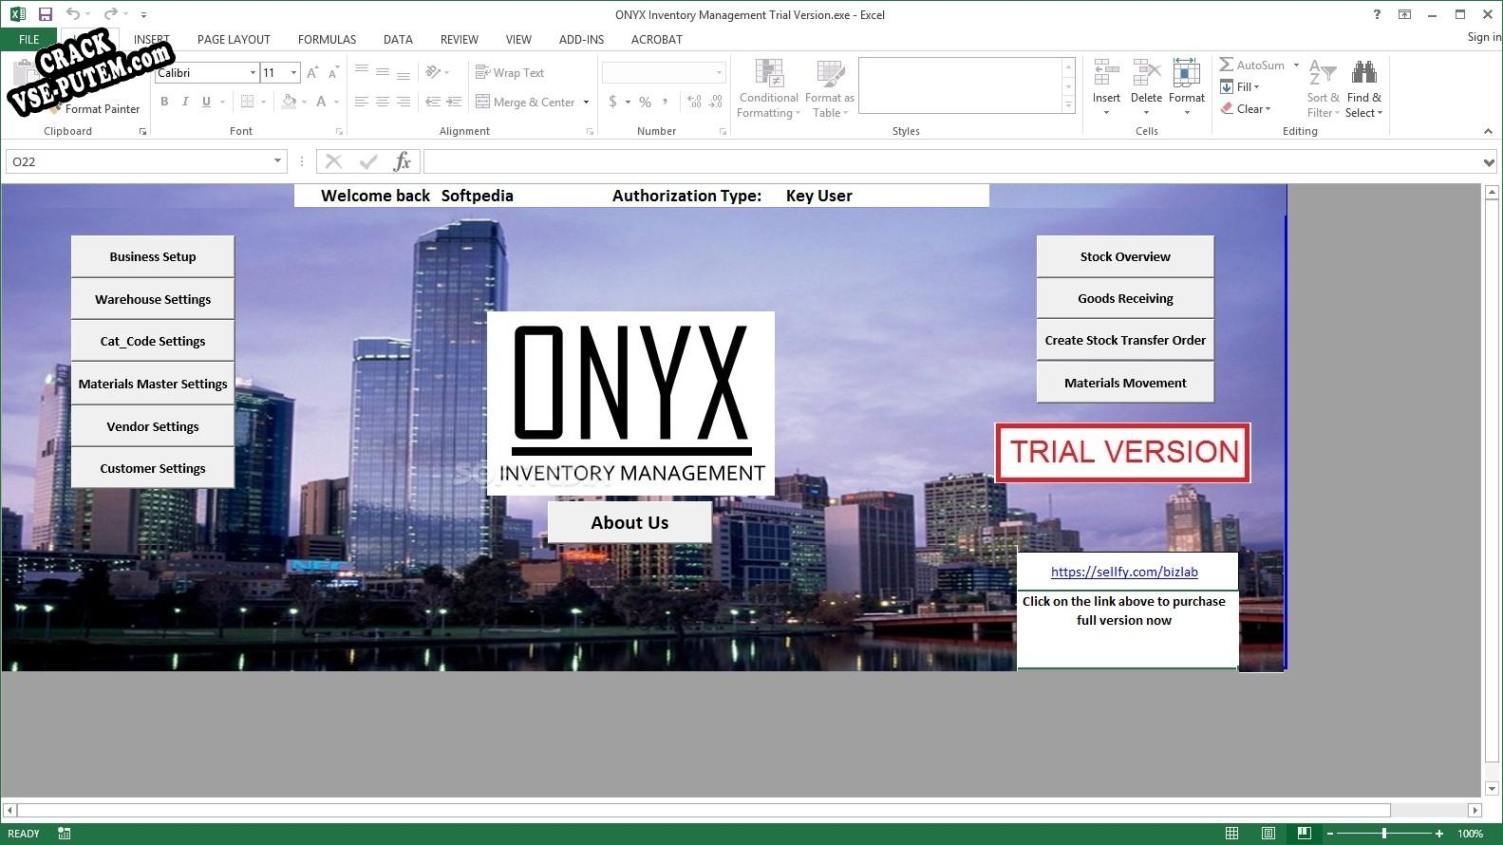1503x845 pixels.
Task: Click the AutoSum sigma icon
Action: (1226, 65)
